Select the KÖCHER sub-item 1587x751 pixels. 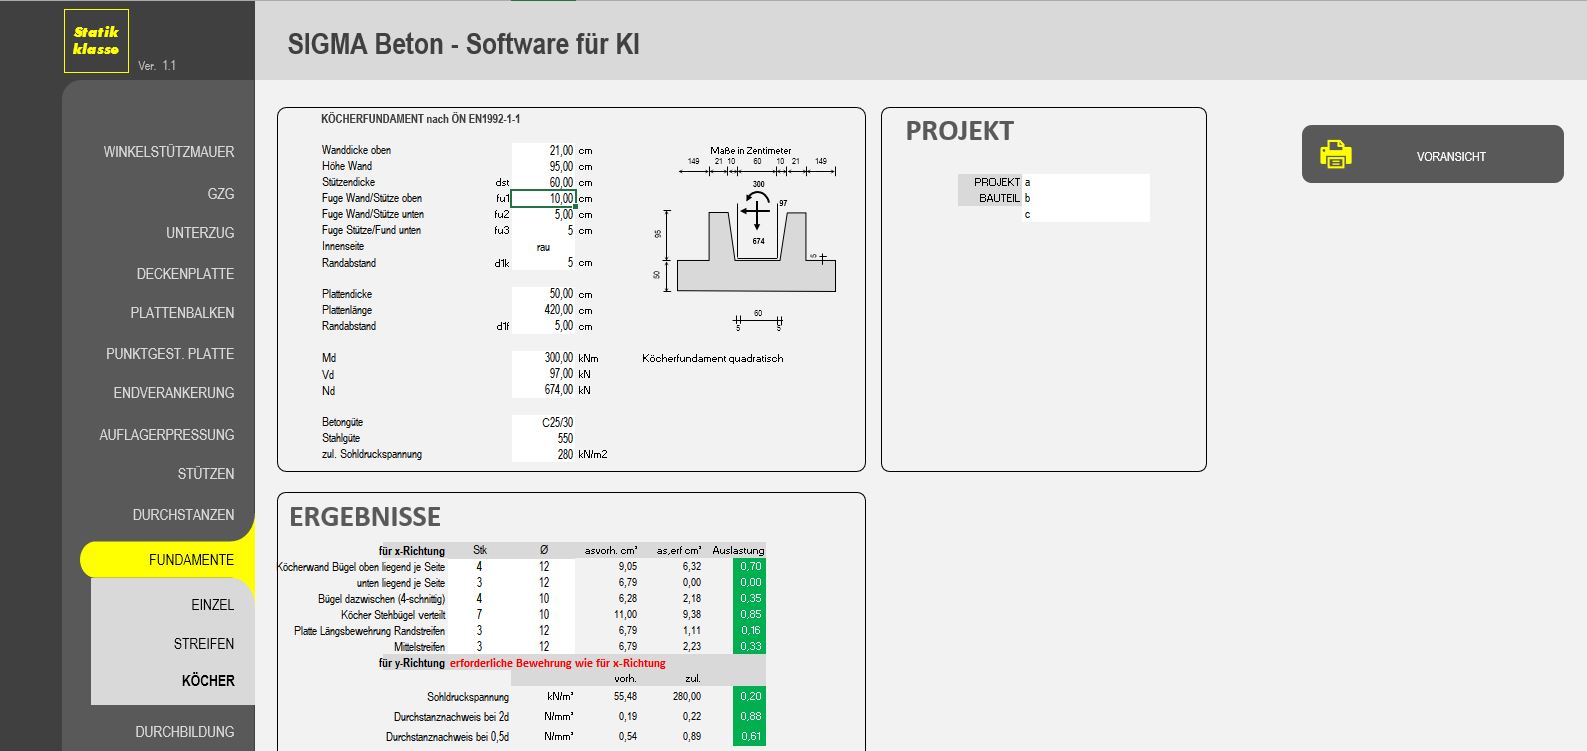tap(208, 681)
